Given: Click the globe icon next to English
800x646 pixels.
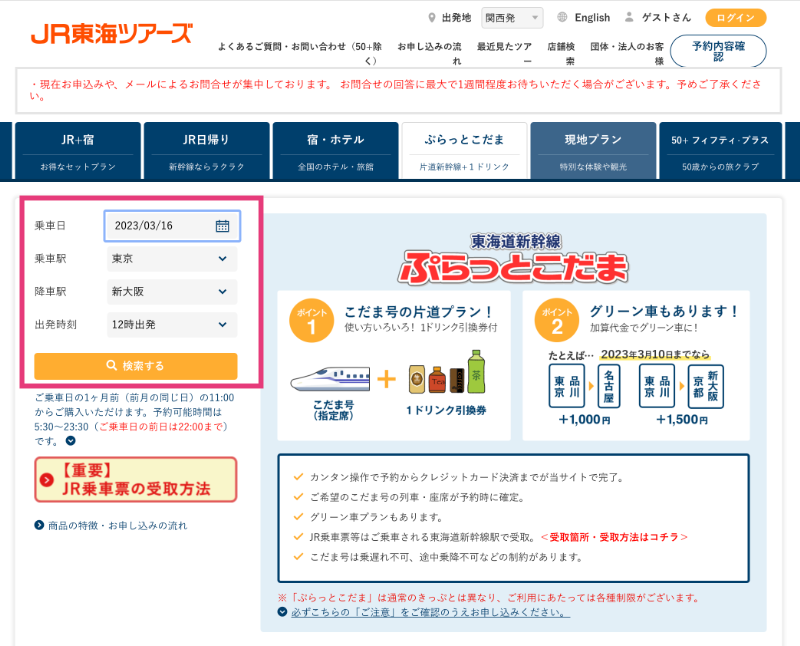Looking at the screenshot, I should click(x=562, y=17).
